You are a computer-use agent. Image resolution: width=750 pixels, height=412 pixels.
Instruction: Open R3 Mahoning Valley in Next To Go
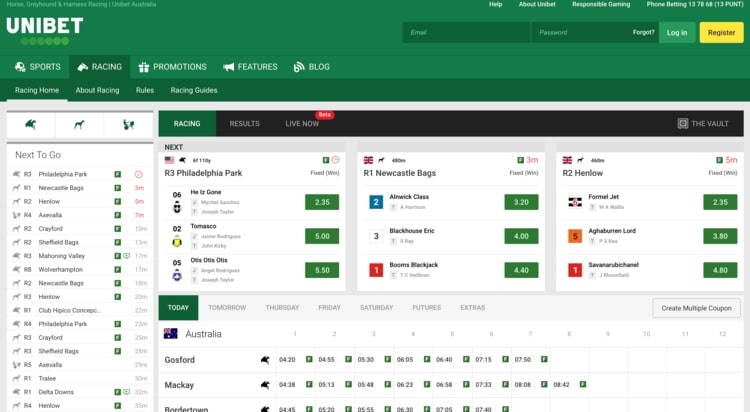tap(80, 256)
